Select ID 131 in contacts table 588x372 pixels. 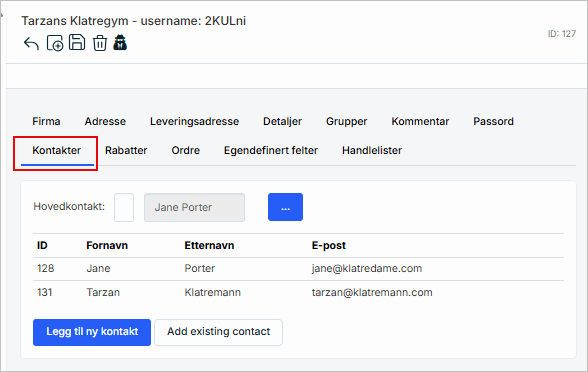45,292
